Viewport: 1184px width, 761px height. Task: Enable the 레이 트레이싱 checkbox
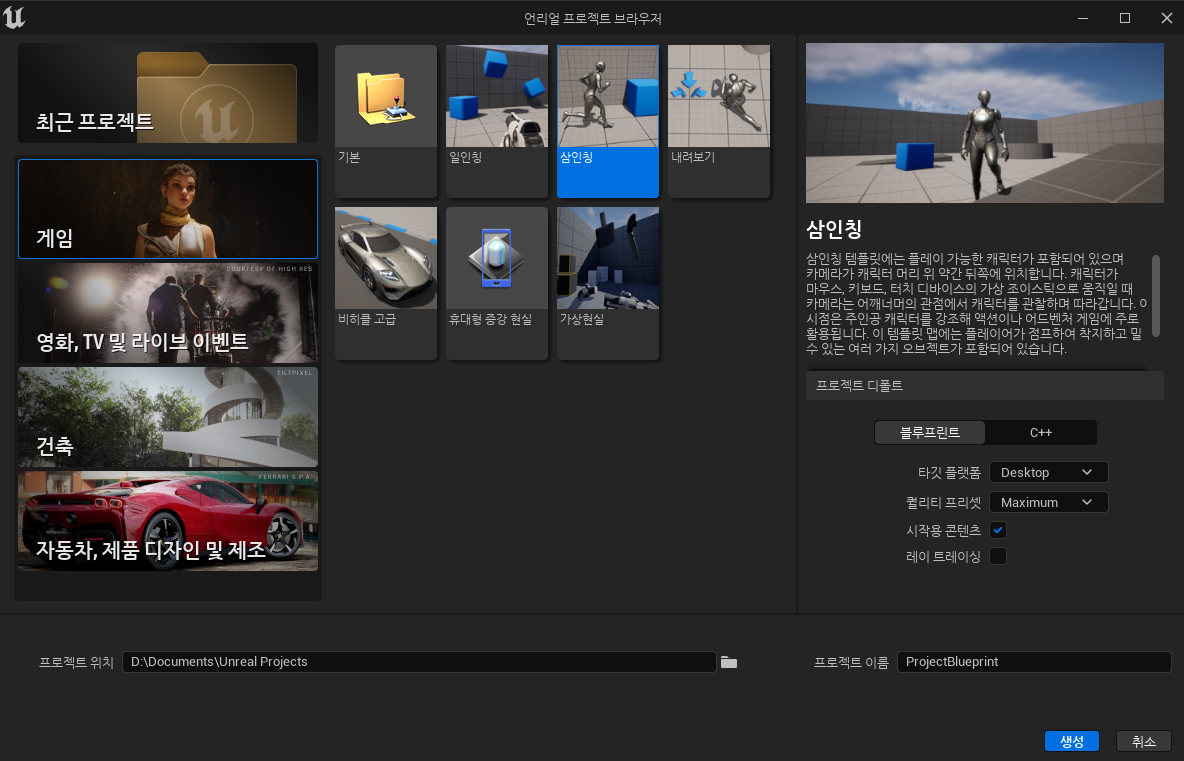[x=998, y=556]
